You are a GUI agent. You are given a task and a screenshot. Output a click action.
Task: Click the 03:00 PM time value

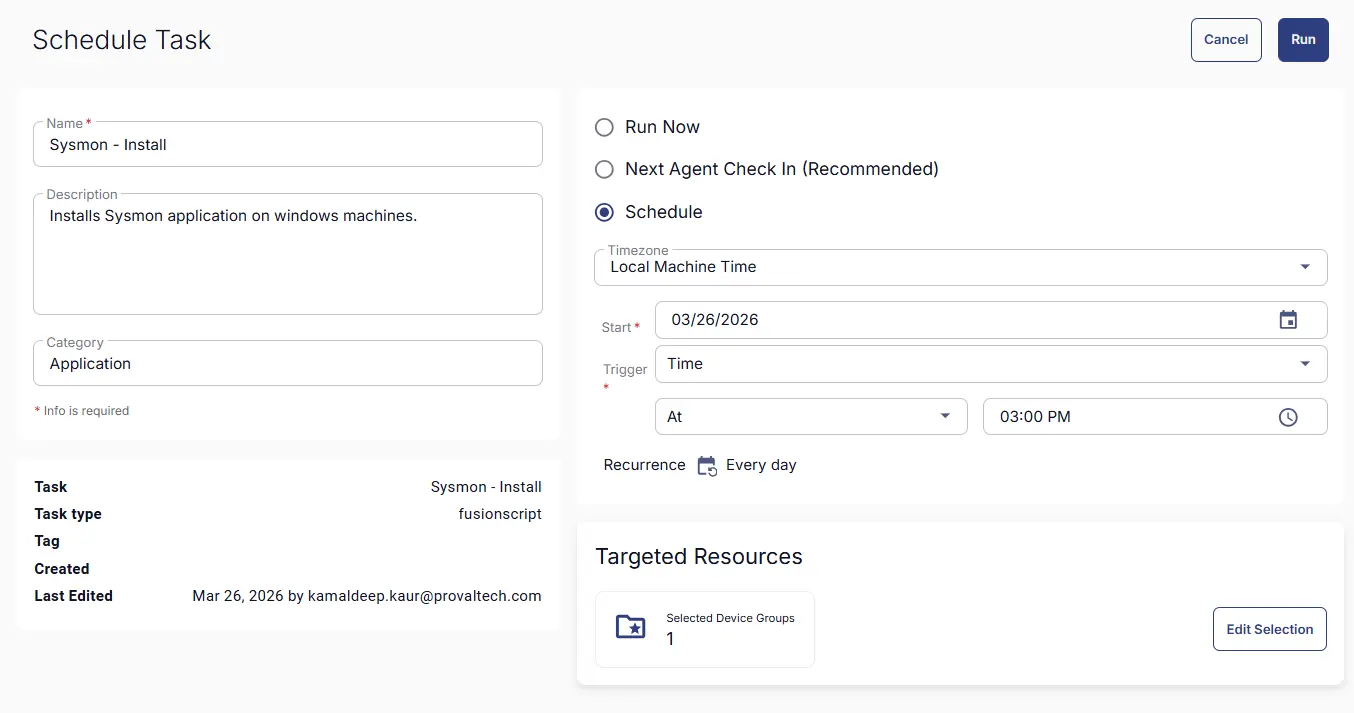(x=1035, y=417)
